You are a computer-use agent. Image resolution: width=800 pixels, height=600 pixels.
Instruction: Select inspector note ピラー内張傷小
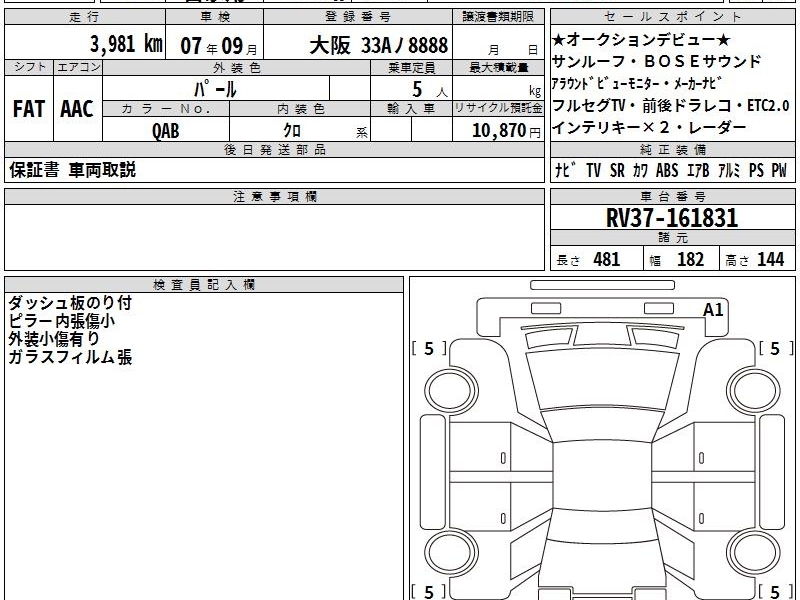(61, 321)
